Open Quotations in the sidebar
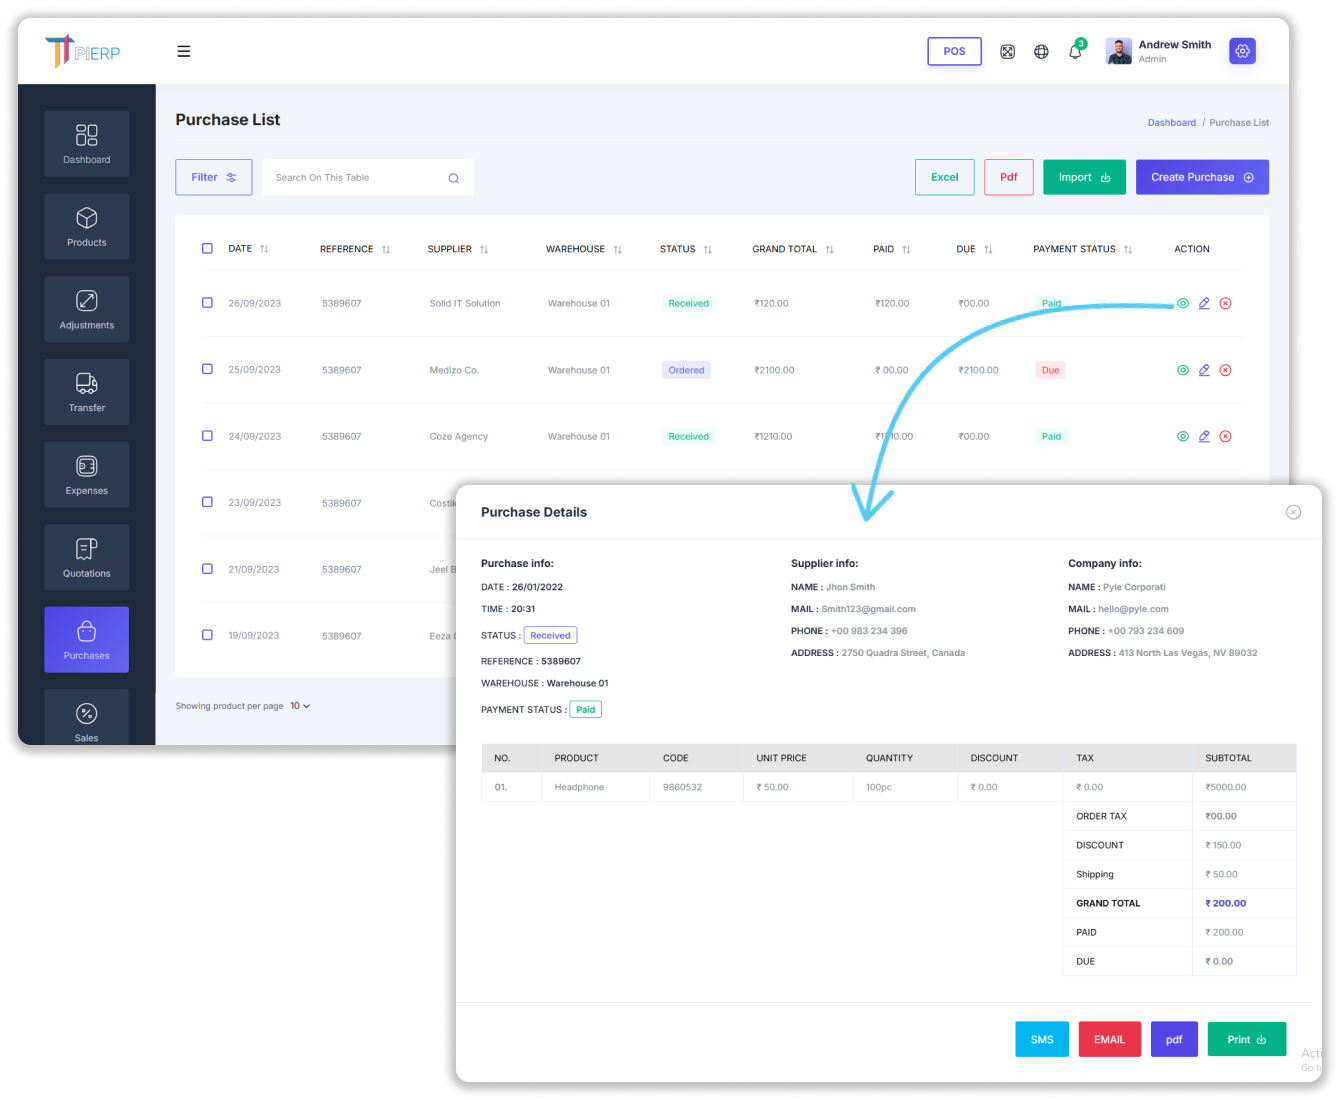 (x=87, y=557)
